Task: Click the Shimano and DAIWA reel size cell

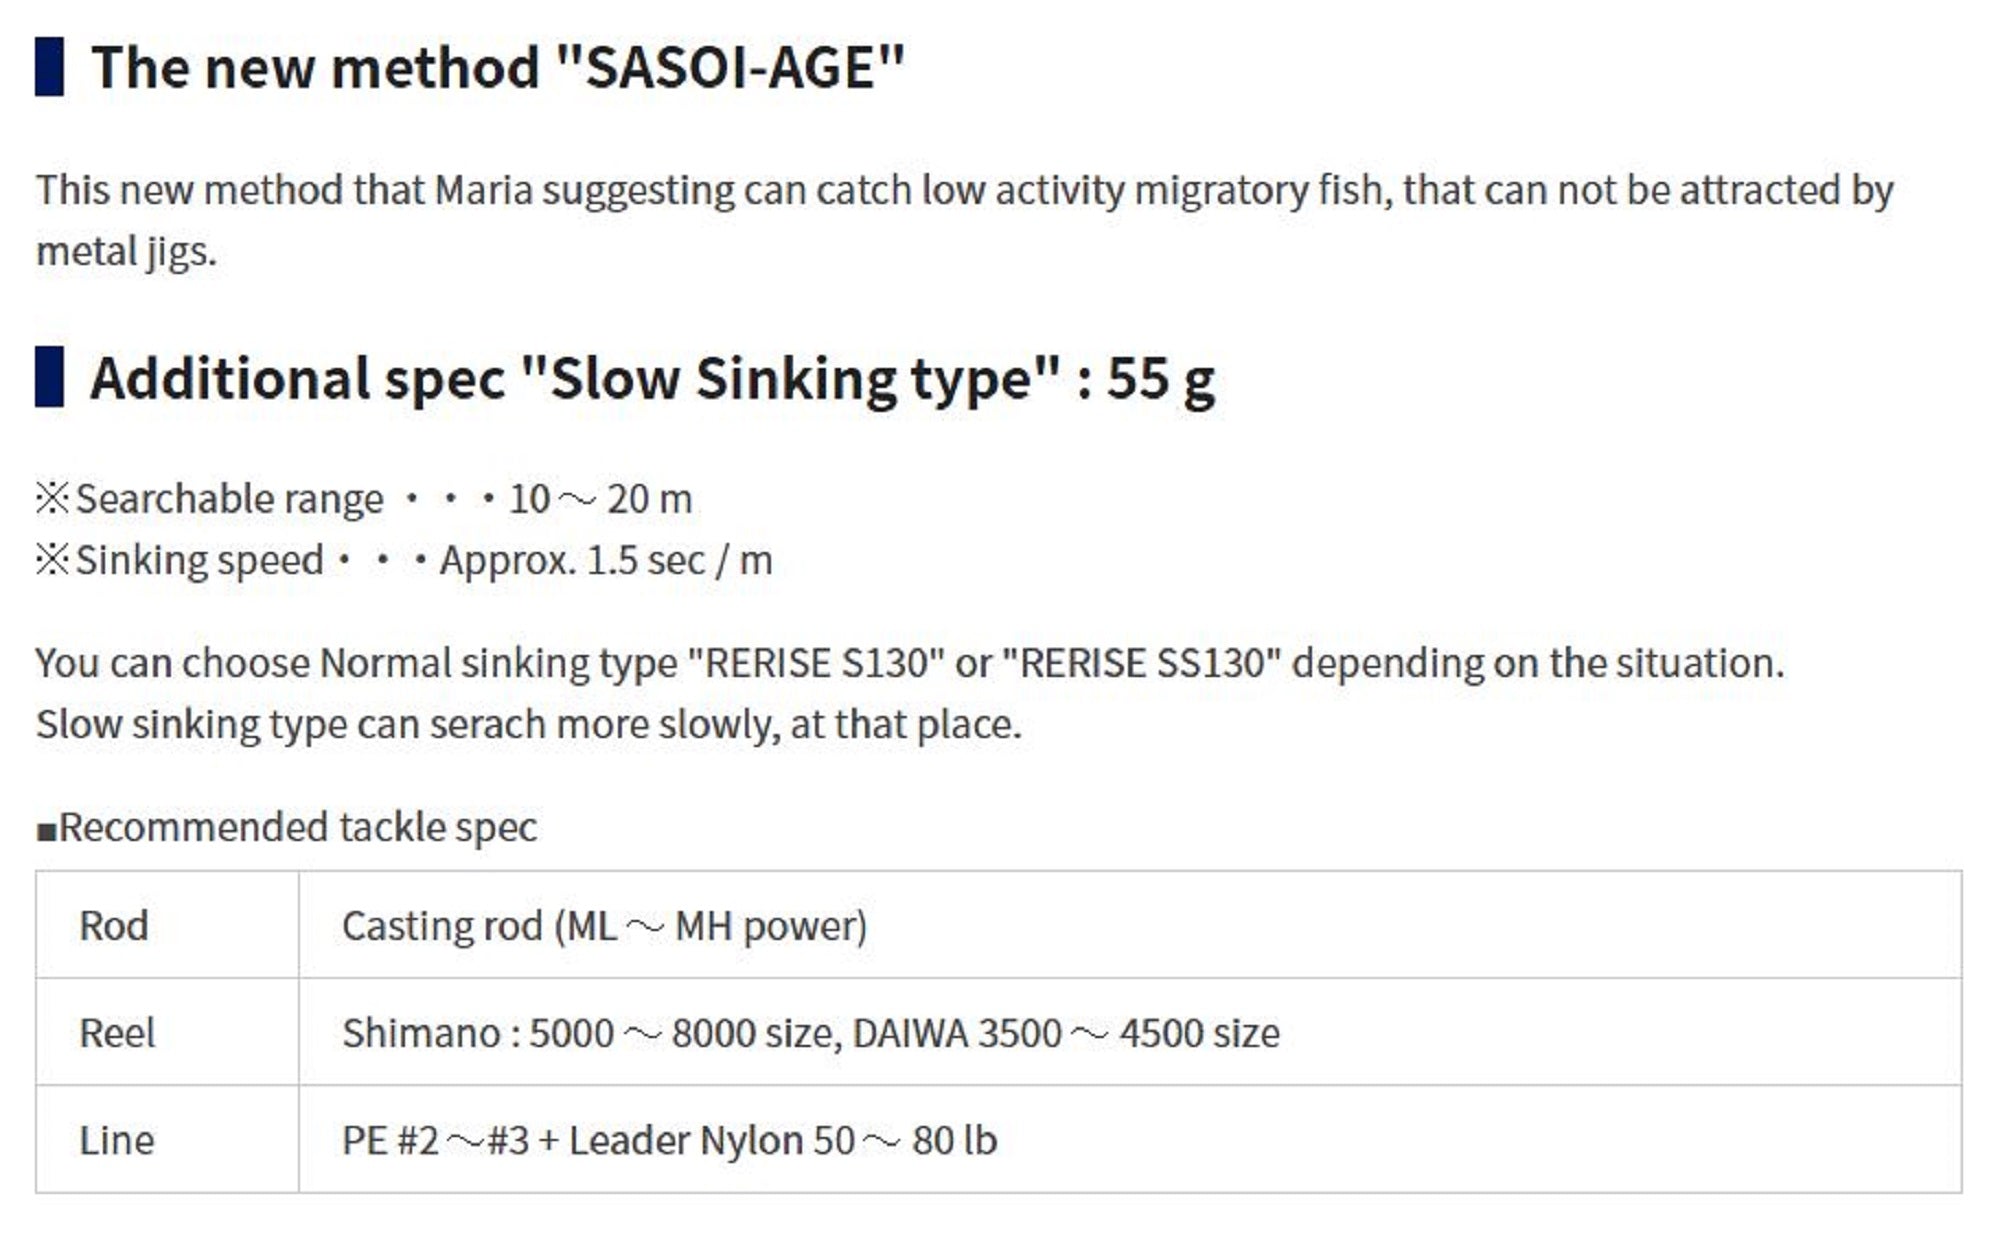Action: coord(810,1033)
